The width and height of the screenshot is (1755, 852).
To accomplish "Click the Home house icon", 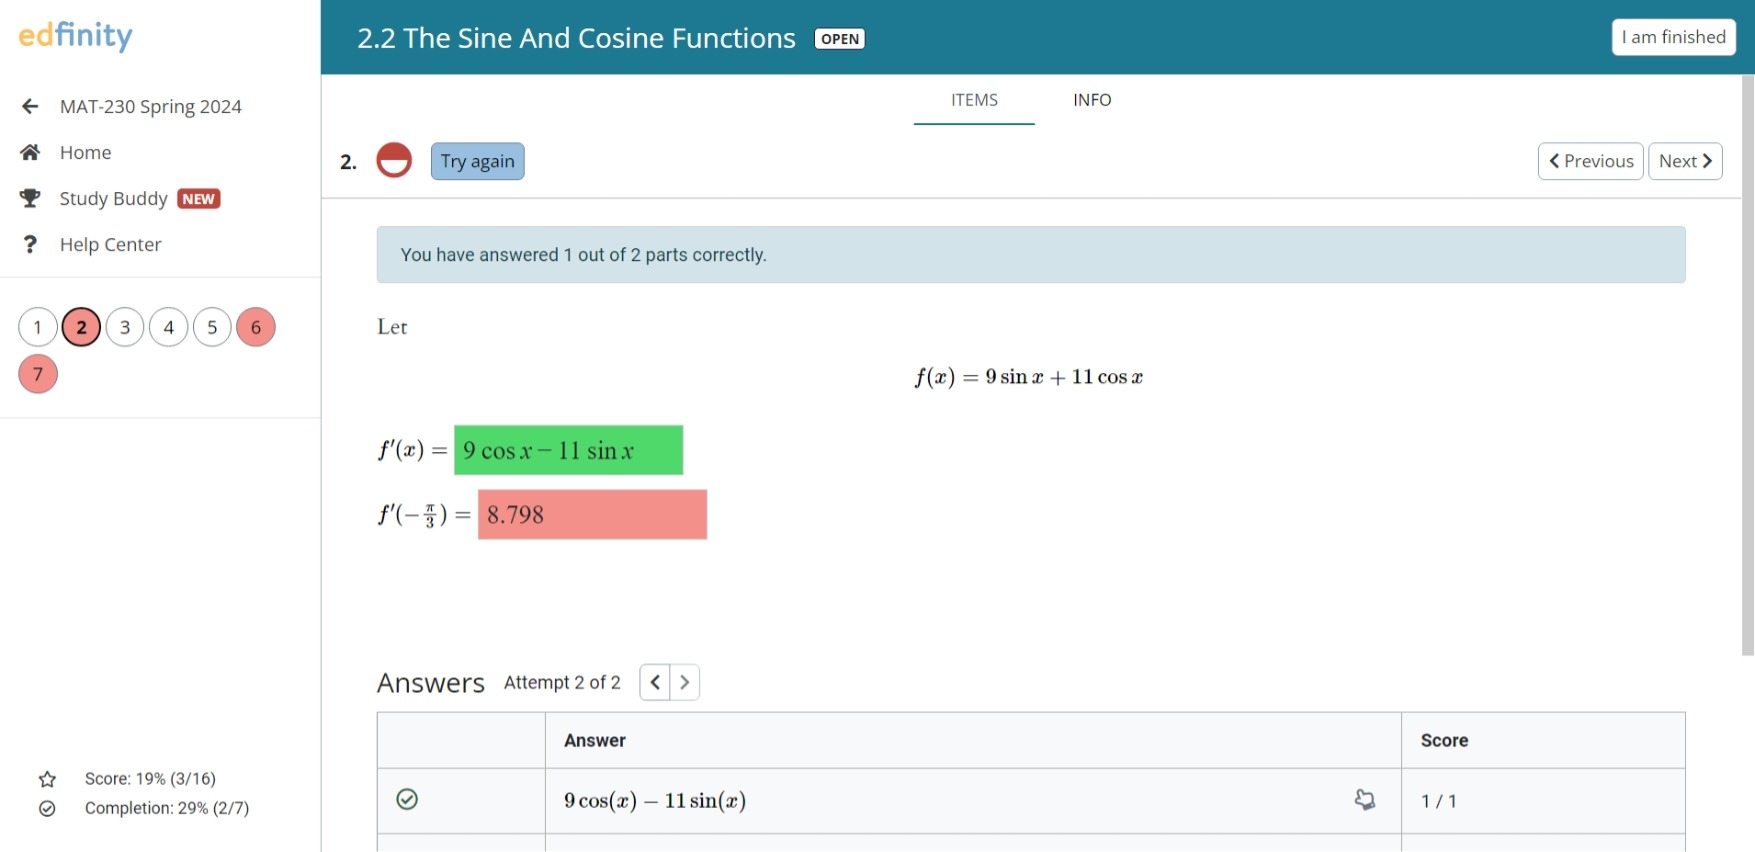I will click(30, 152).
